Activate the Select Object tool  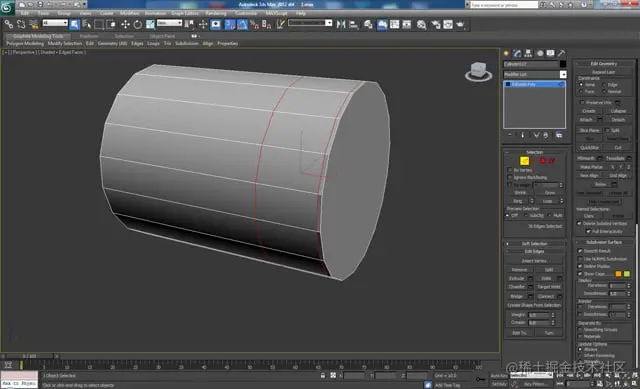75,24
